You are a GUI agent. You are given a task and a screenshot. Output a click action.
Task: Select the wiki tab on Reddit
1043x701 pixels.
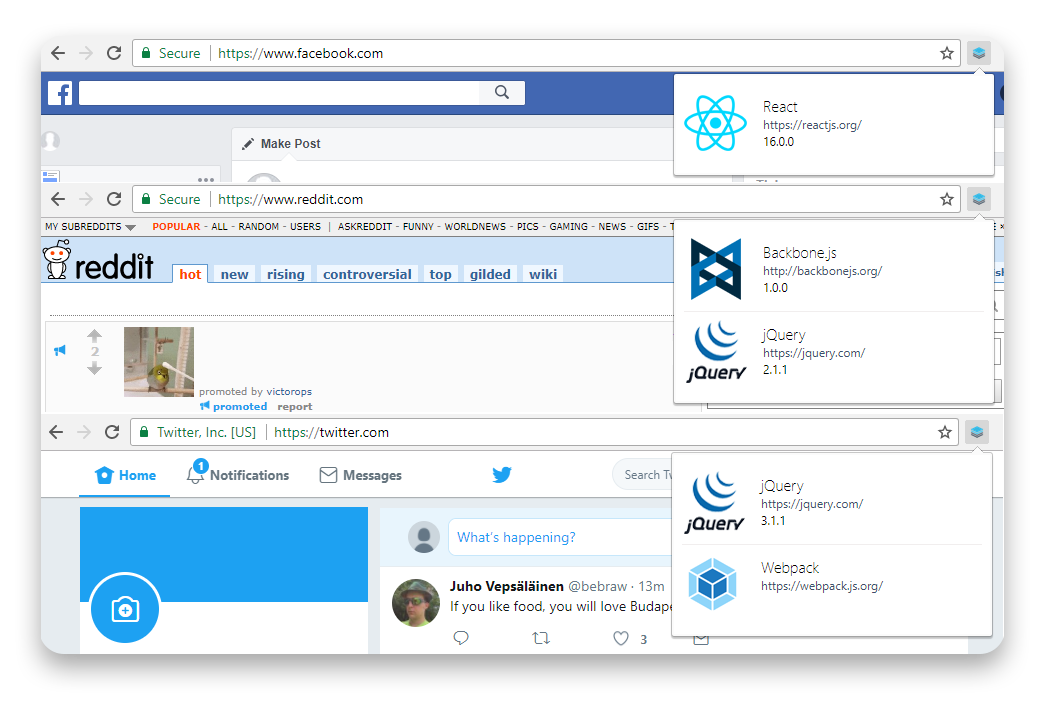coord(543,274)
